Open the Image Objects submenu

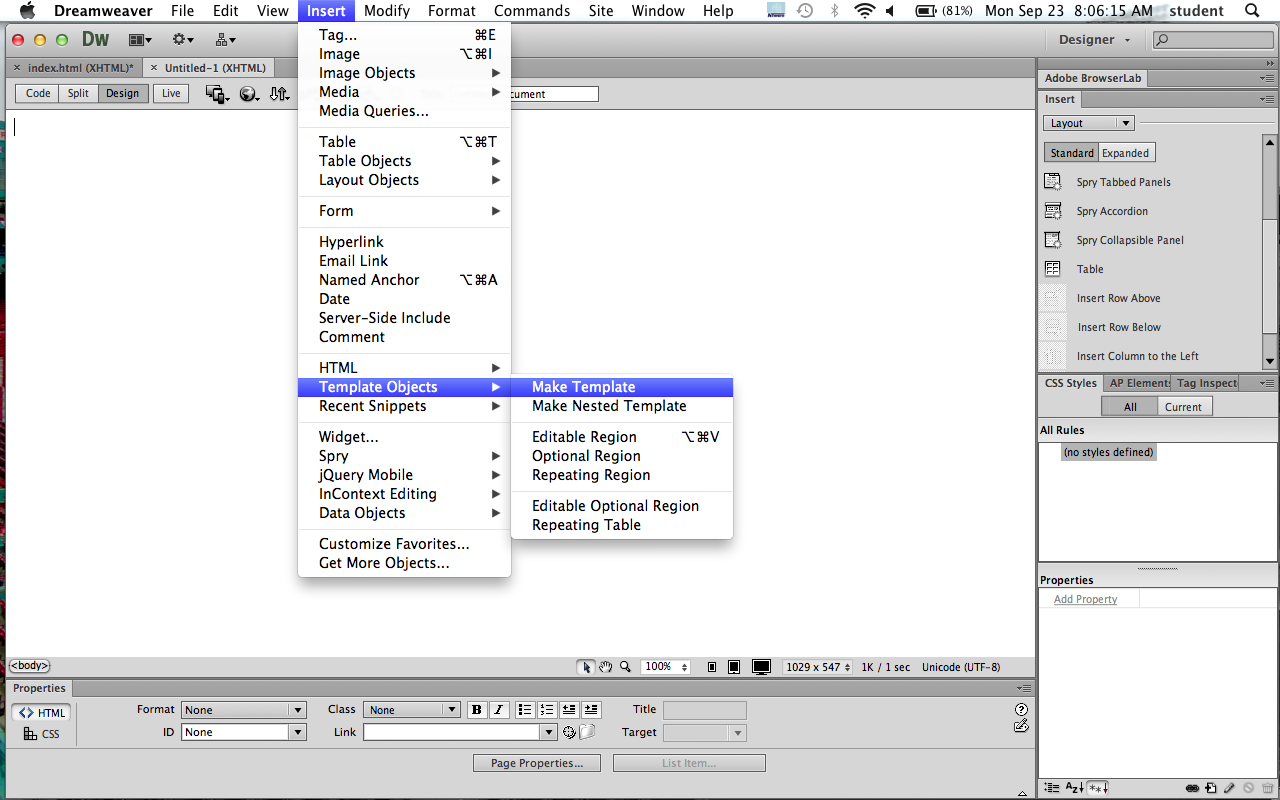tap(404, 73)
